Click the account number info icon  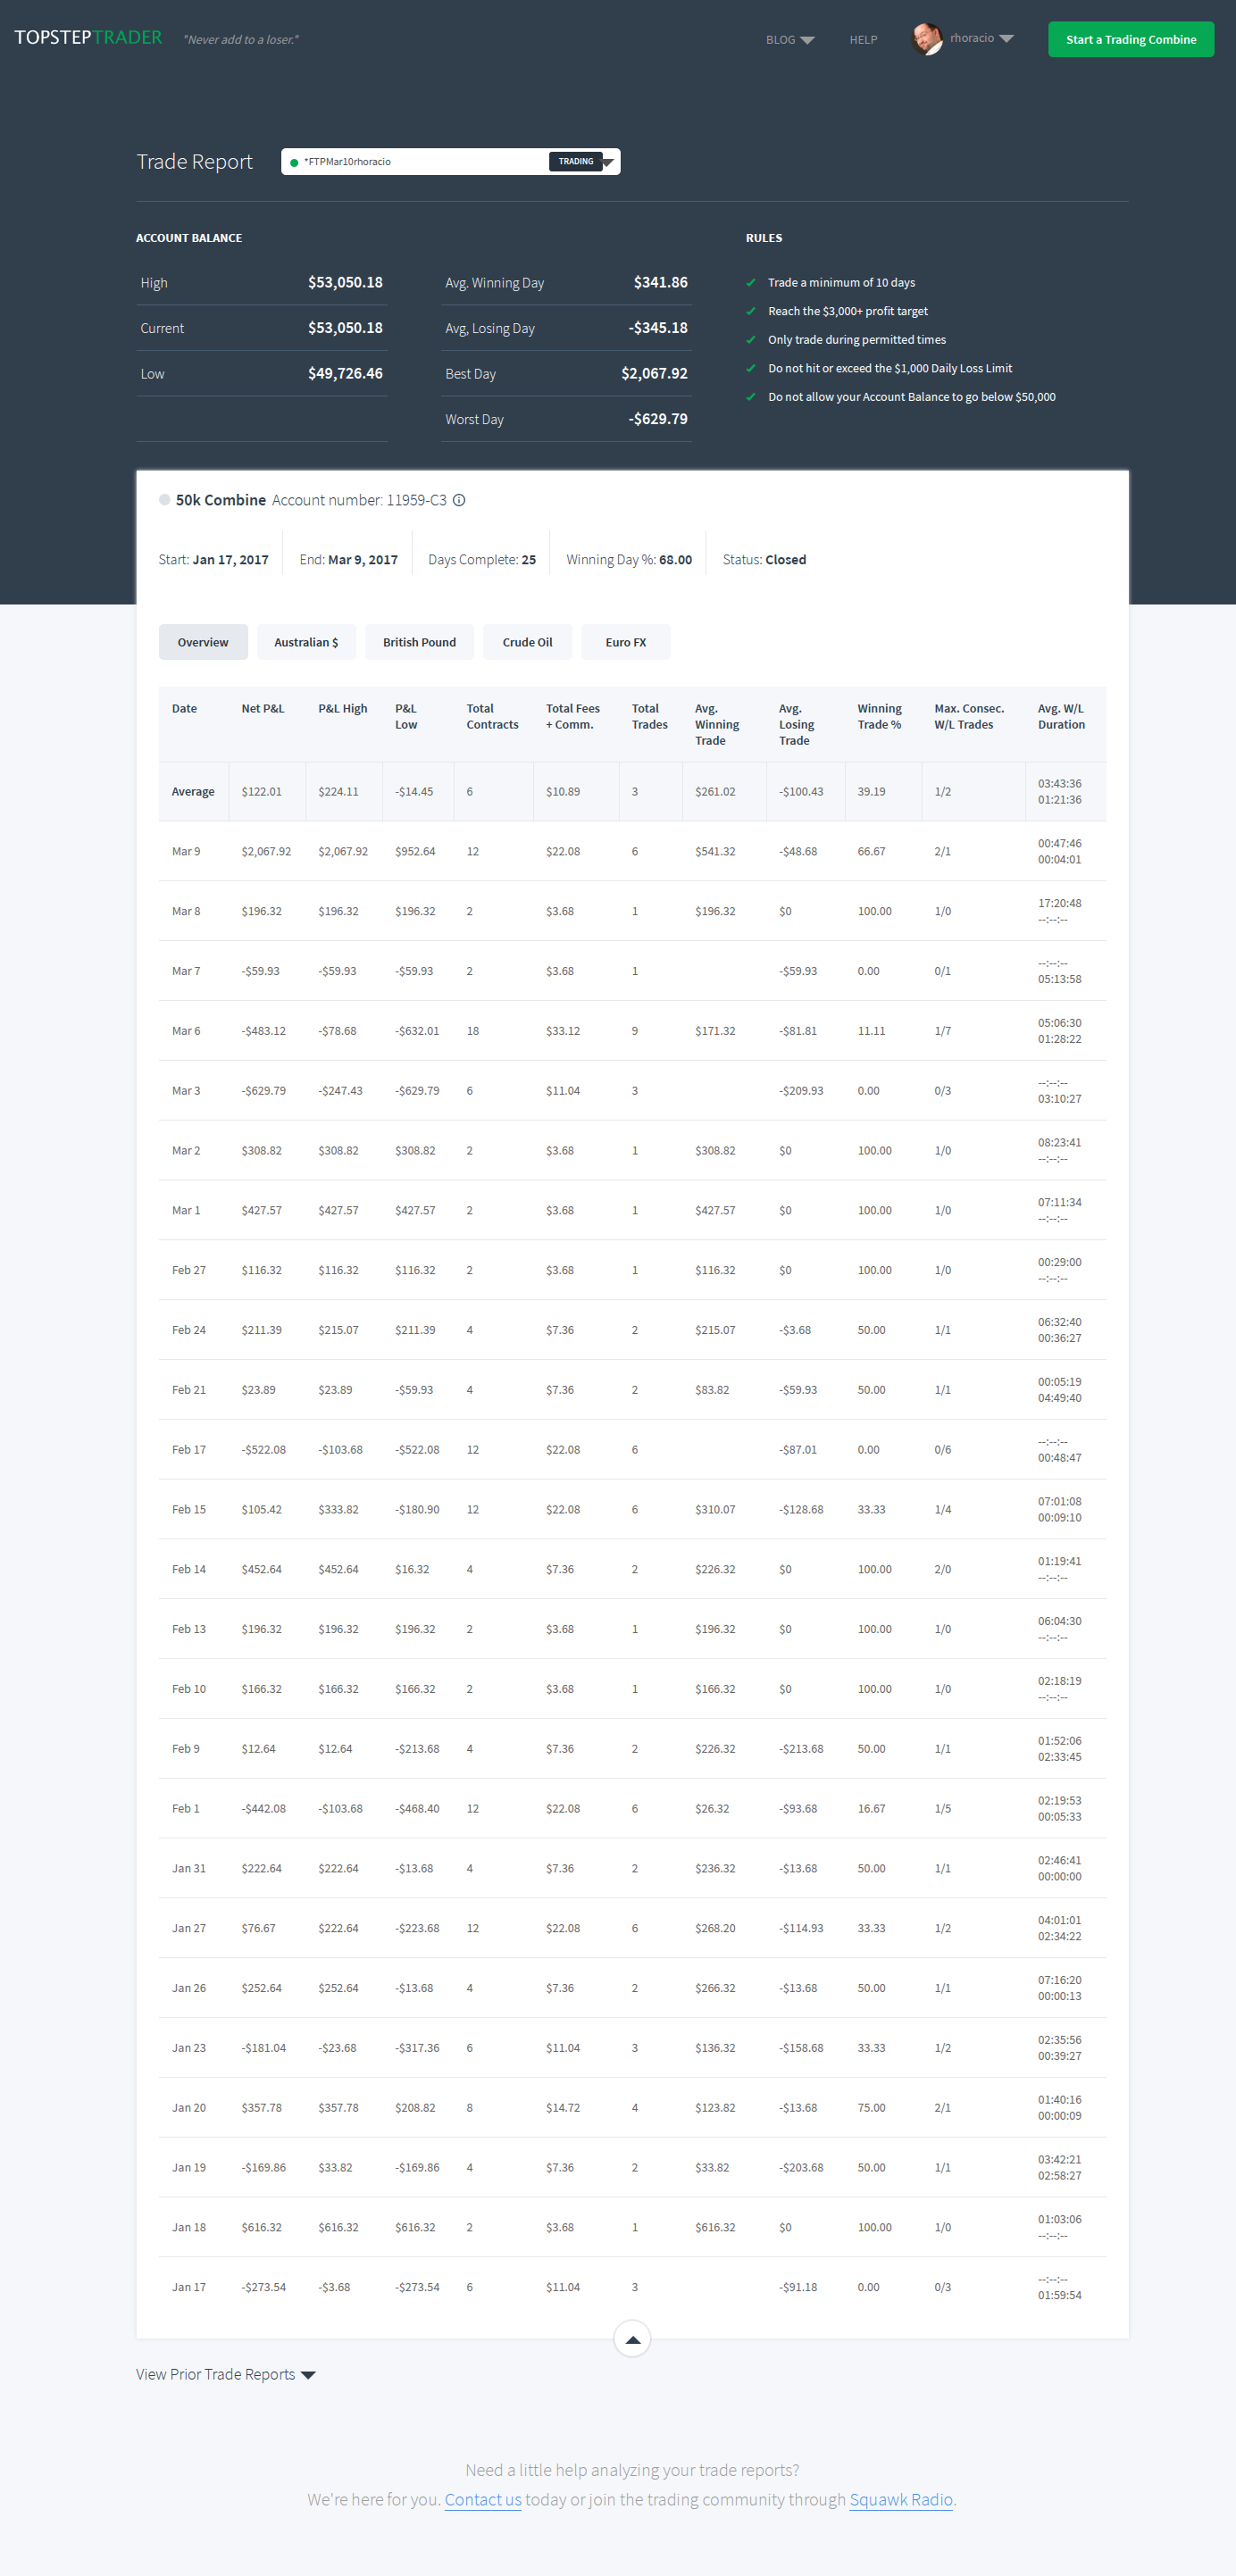pos(459,500)
